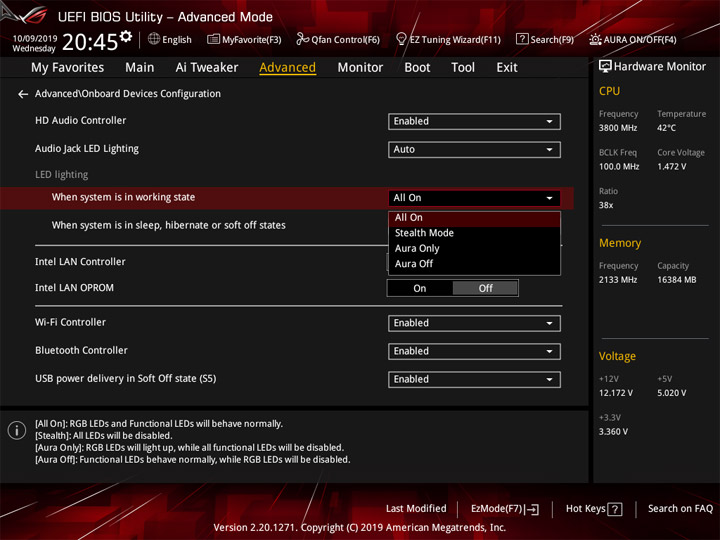Click the Last Modified button
The height and width of the screenshot is (540, 720).
[416, 509]
